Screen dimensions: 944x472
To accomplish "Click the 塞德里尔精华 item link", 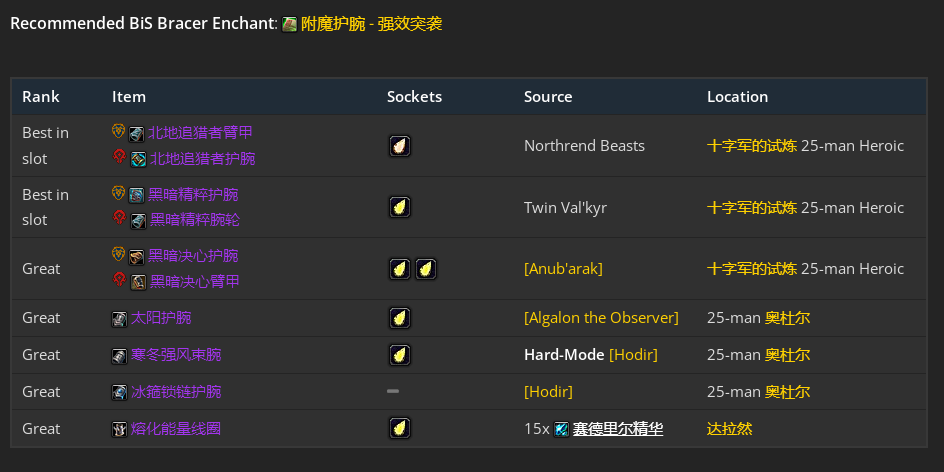I will tap(617, 429).
